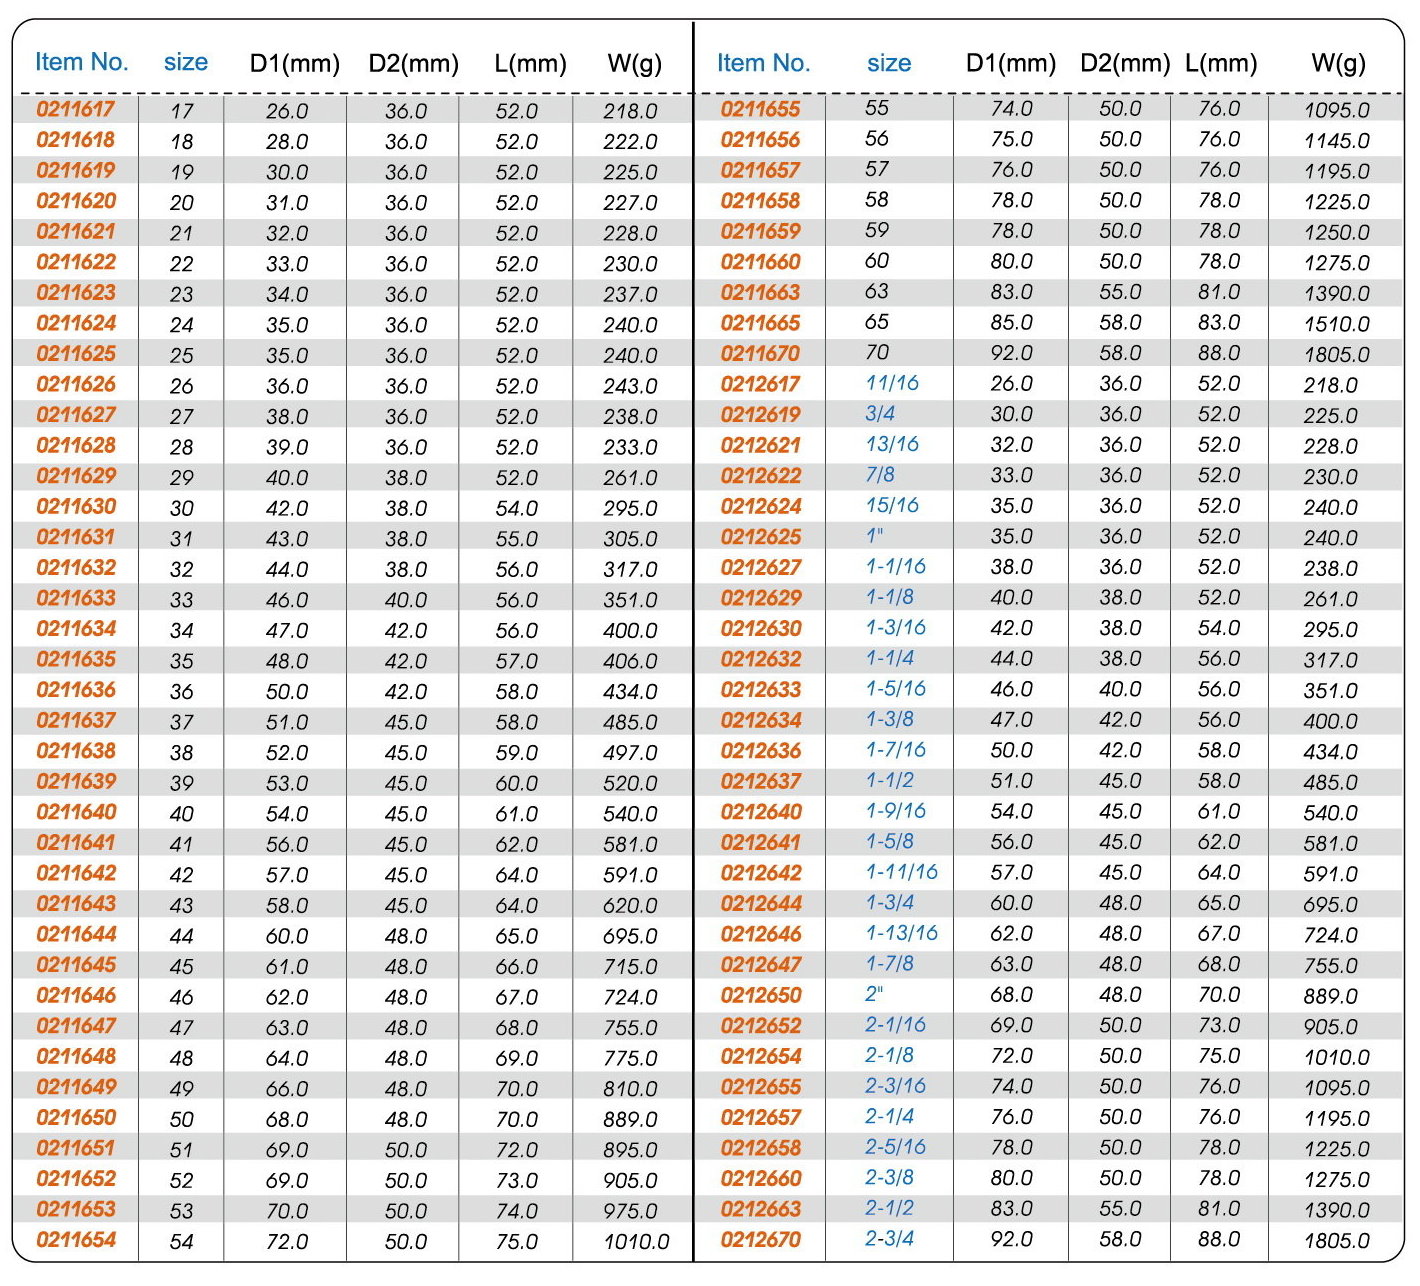Click weight 1145.0 in row 0211656
1420x1286 pixels.
[x=1337, y=141]
